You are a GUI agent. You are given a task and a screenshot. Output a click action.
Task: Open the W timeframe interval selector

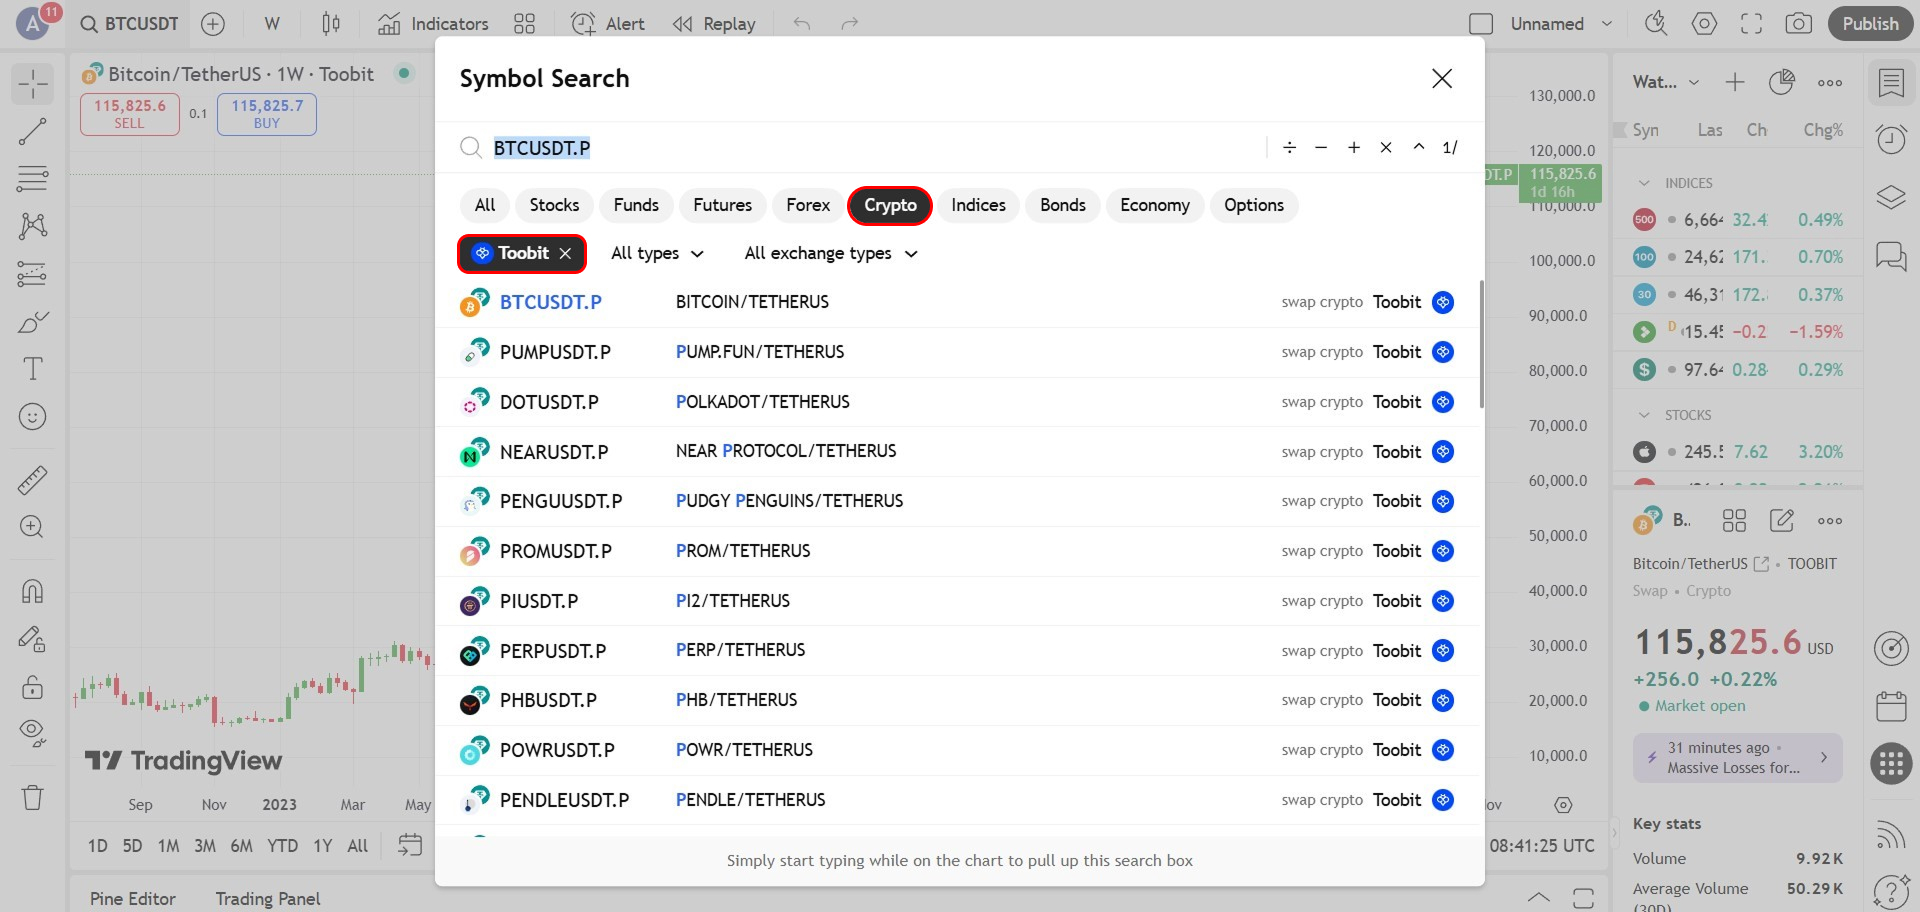click(x=272, y=24)
